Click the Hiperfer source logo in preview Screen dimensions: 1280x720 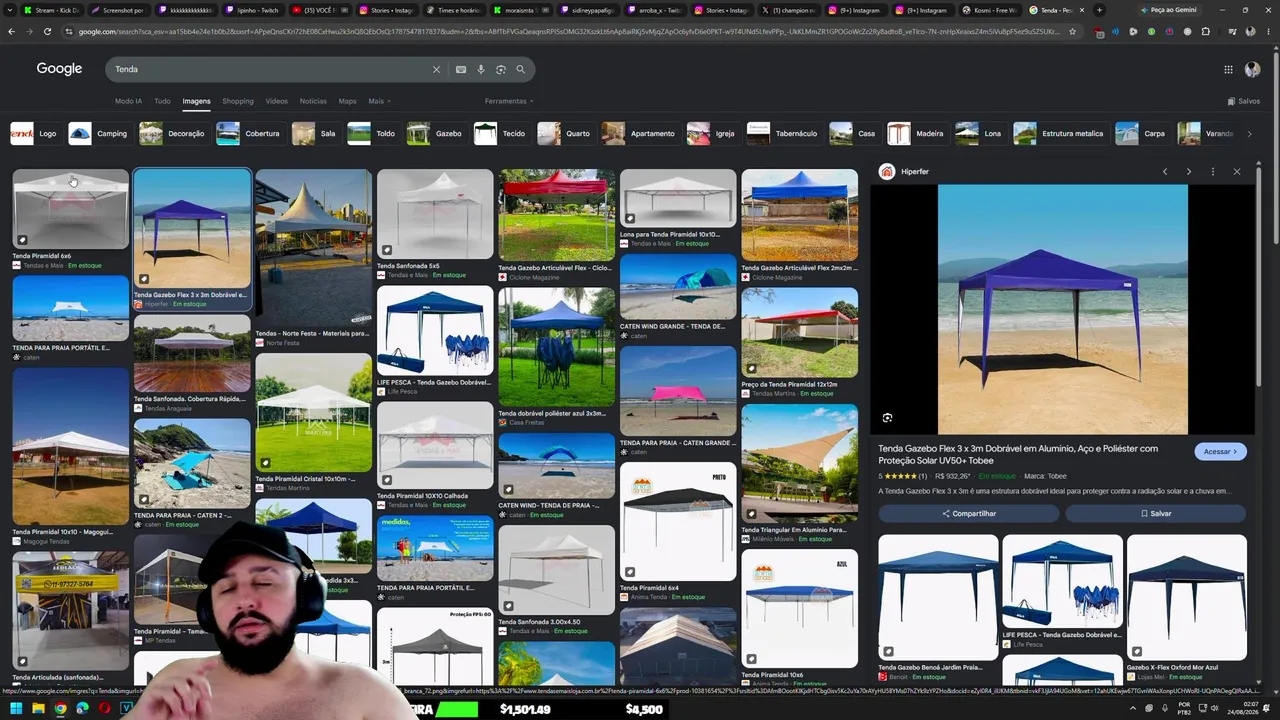click(886, 172)
